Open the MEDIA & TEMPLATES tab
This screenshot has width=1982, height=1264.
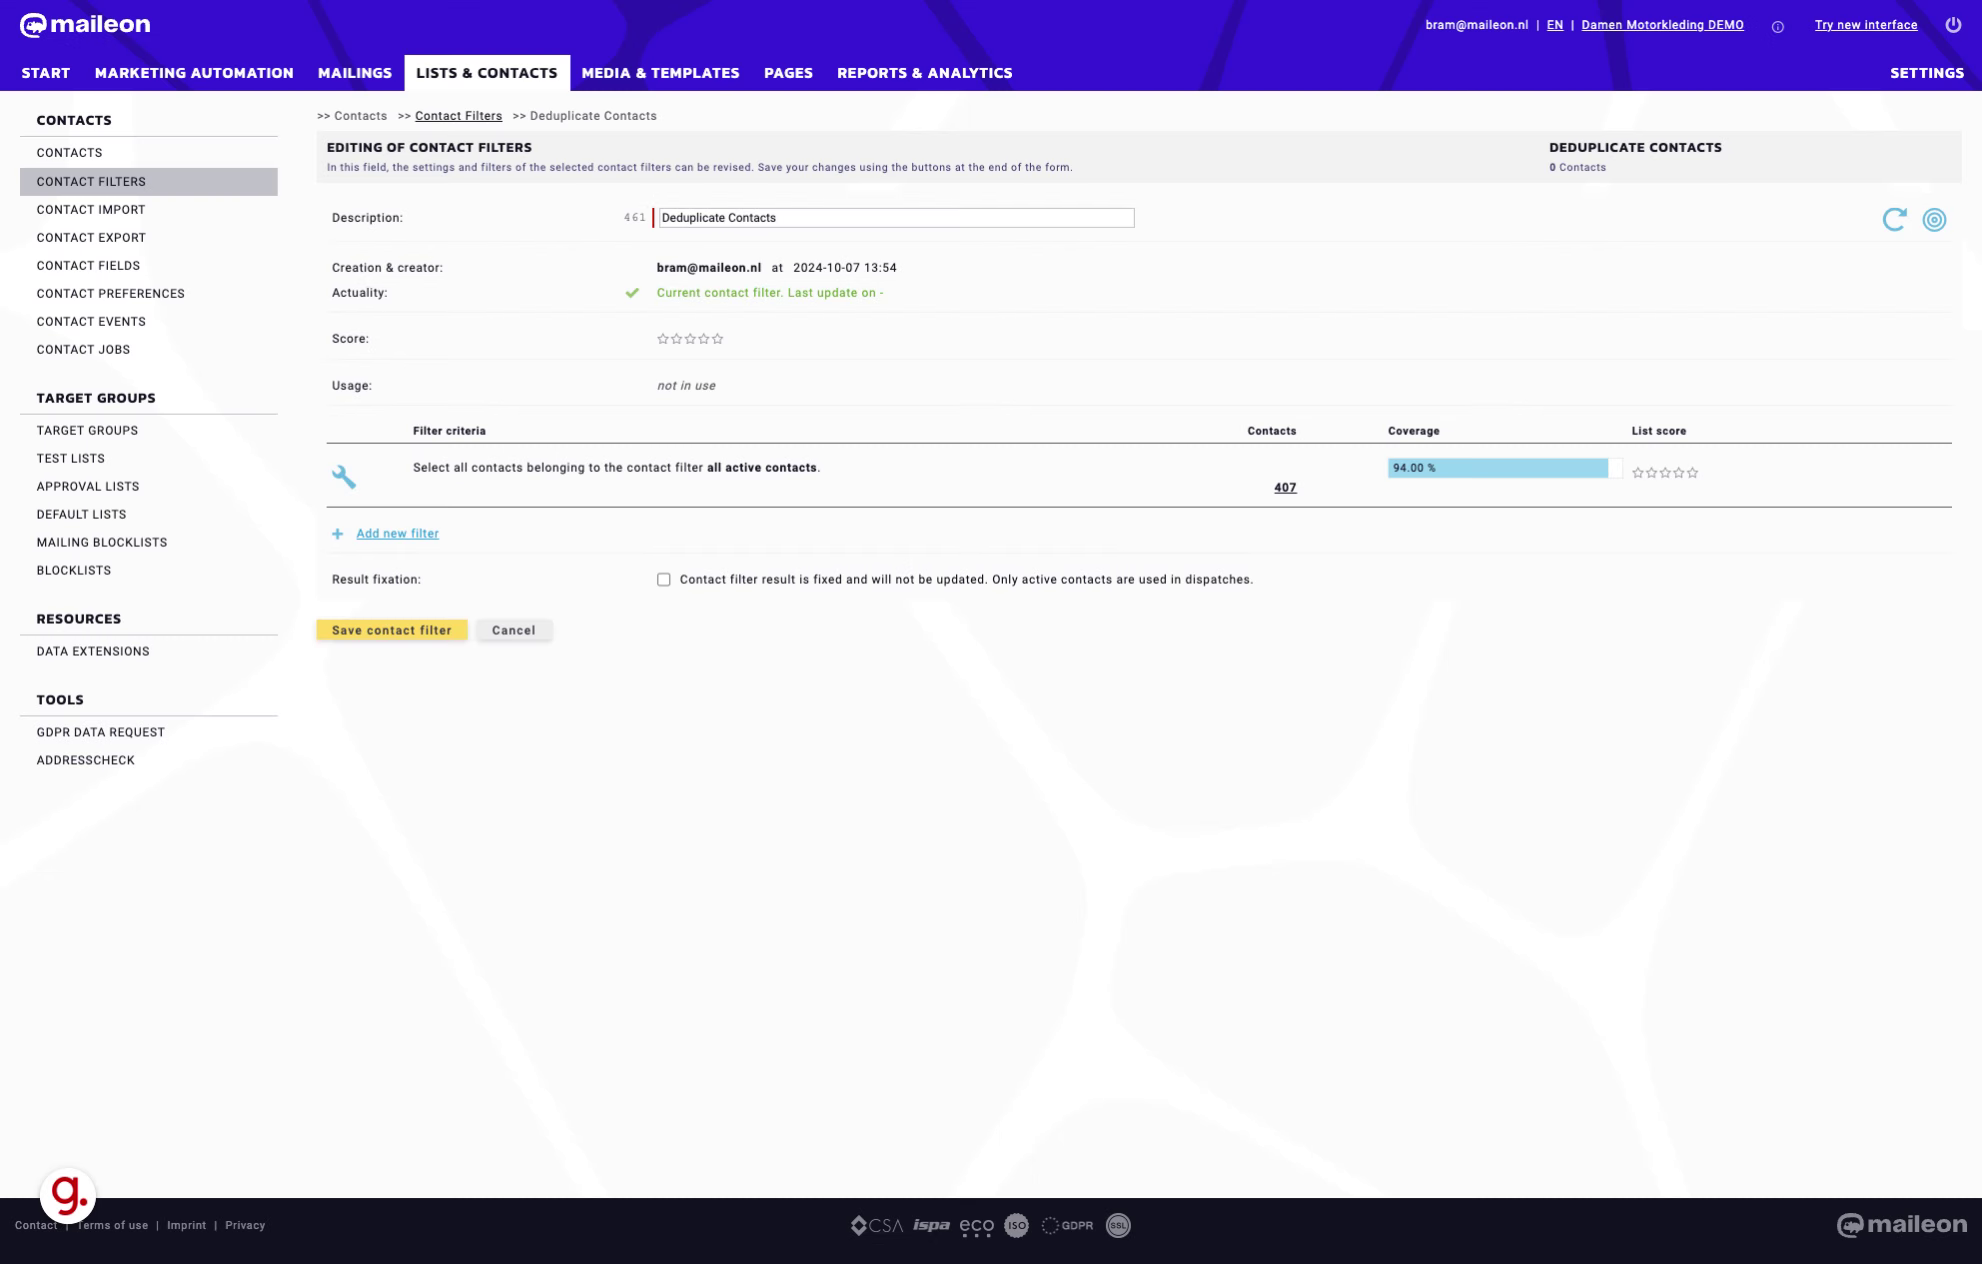click(660, 73)
